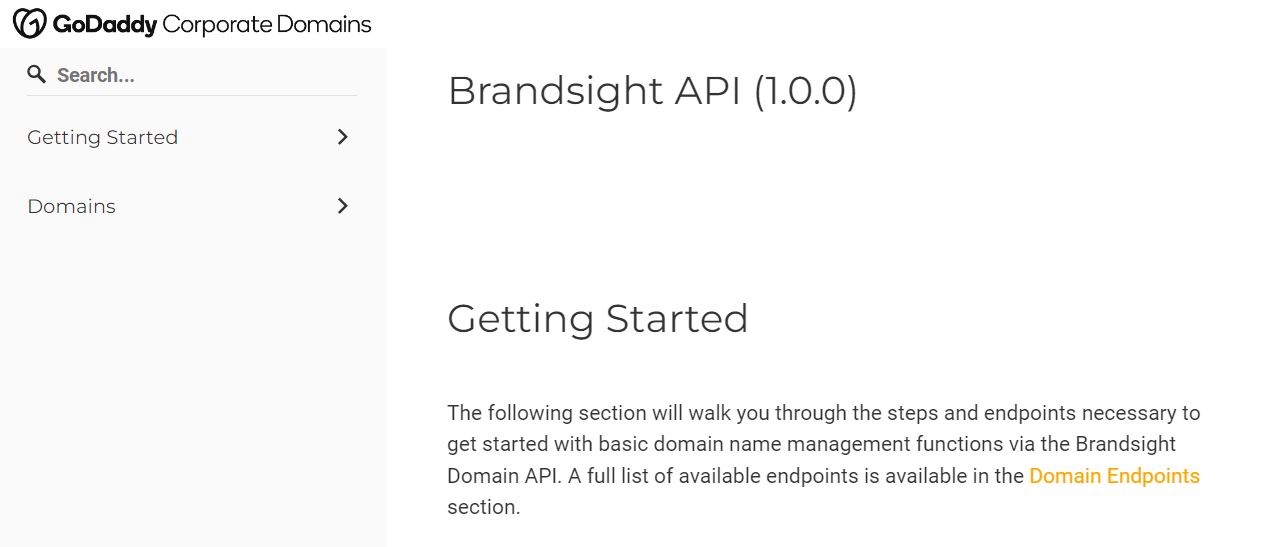Click the Brandsight API page title
The width and height of the screenshot is (1284, 547).
pos(595,91)
